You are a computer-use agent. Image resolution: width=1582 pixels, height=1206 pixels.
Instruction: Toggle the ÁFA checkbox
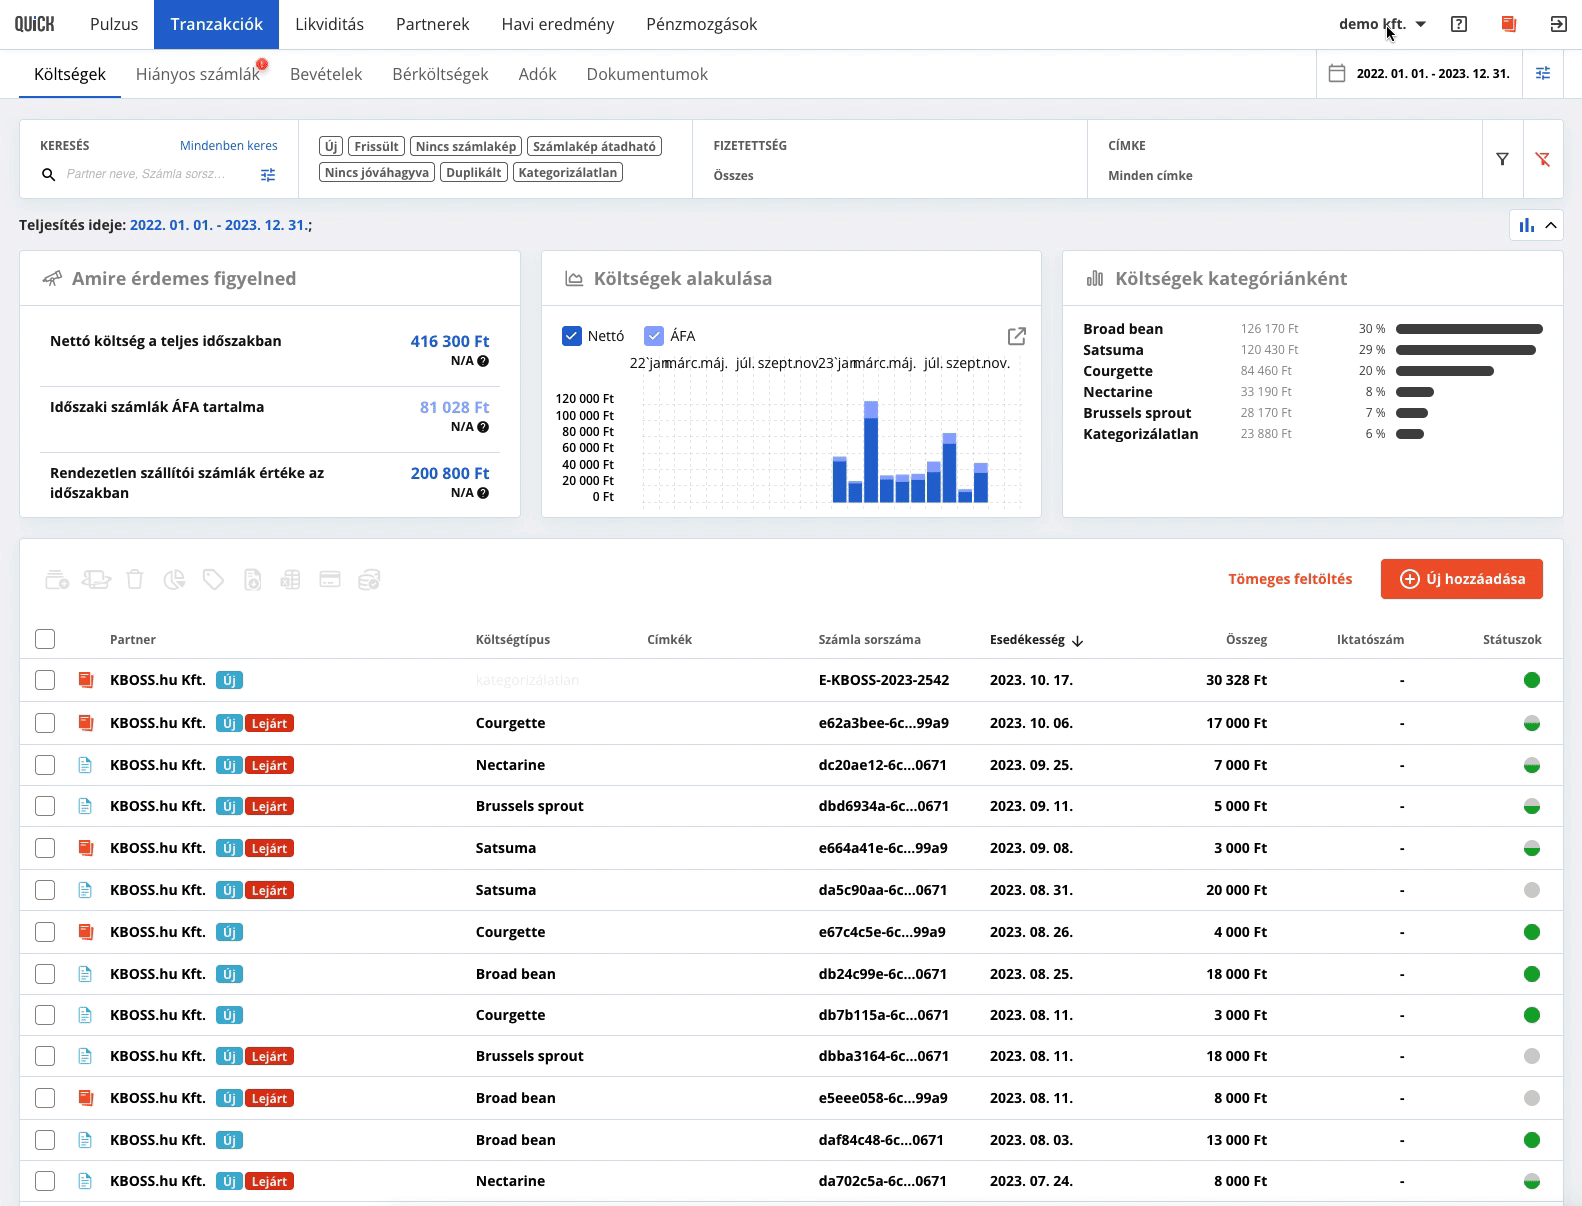point(654,336)
